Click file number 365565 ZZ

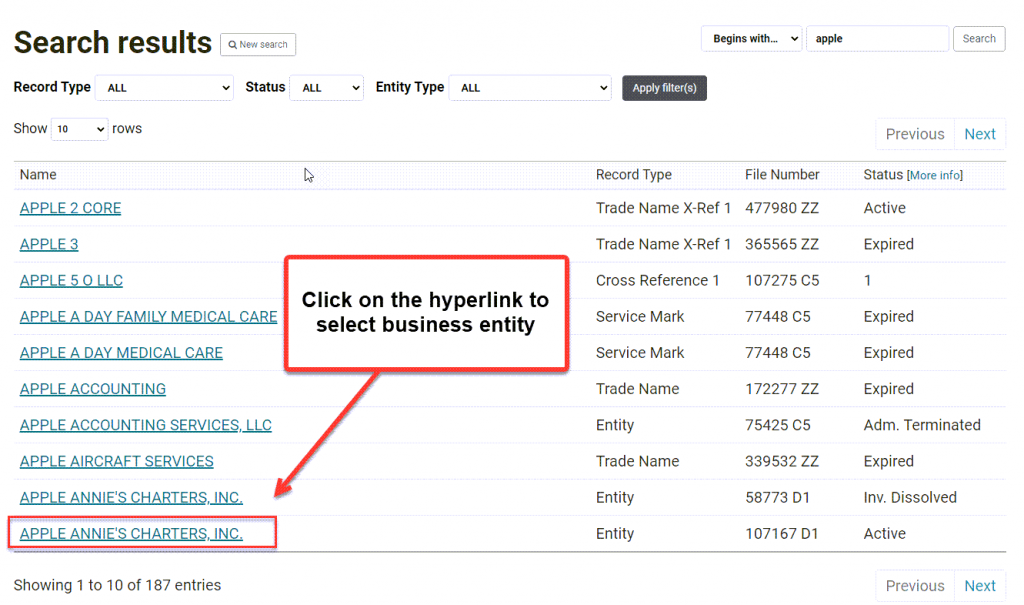(x=782, y=244)
